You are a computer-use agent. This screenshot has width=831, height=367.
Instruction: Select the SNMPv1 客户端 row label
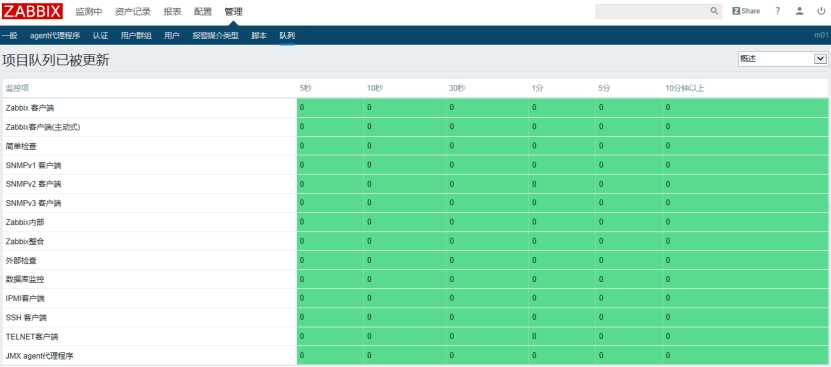point(33,165)
